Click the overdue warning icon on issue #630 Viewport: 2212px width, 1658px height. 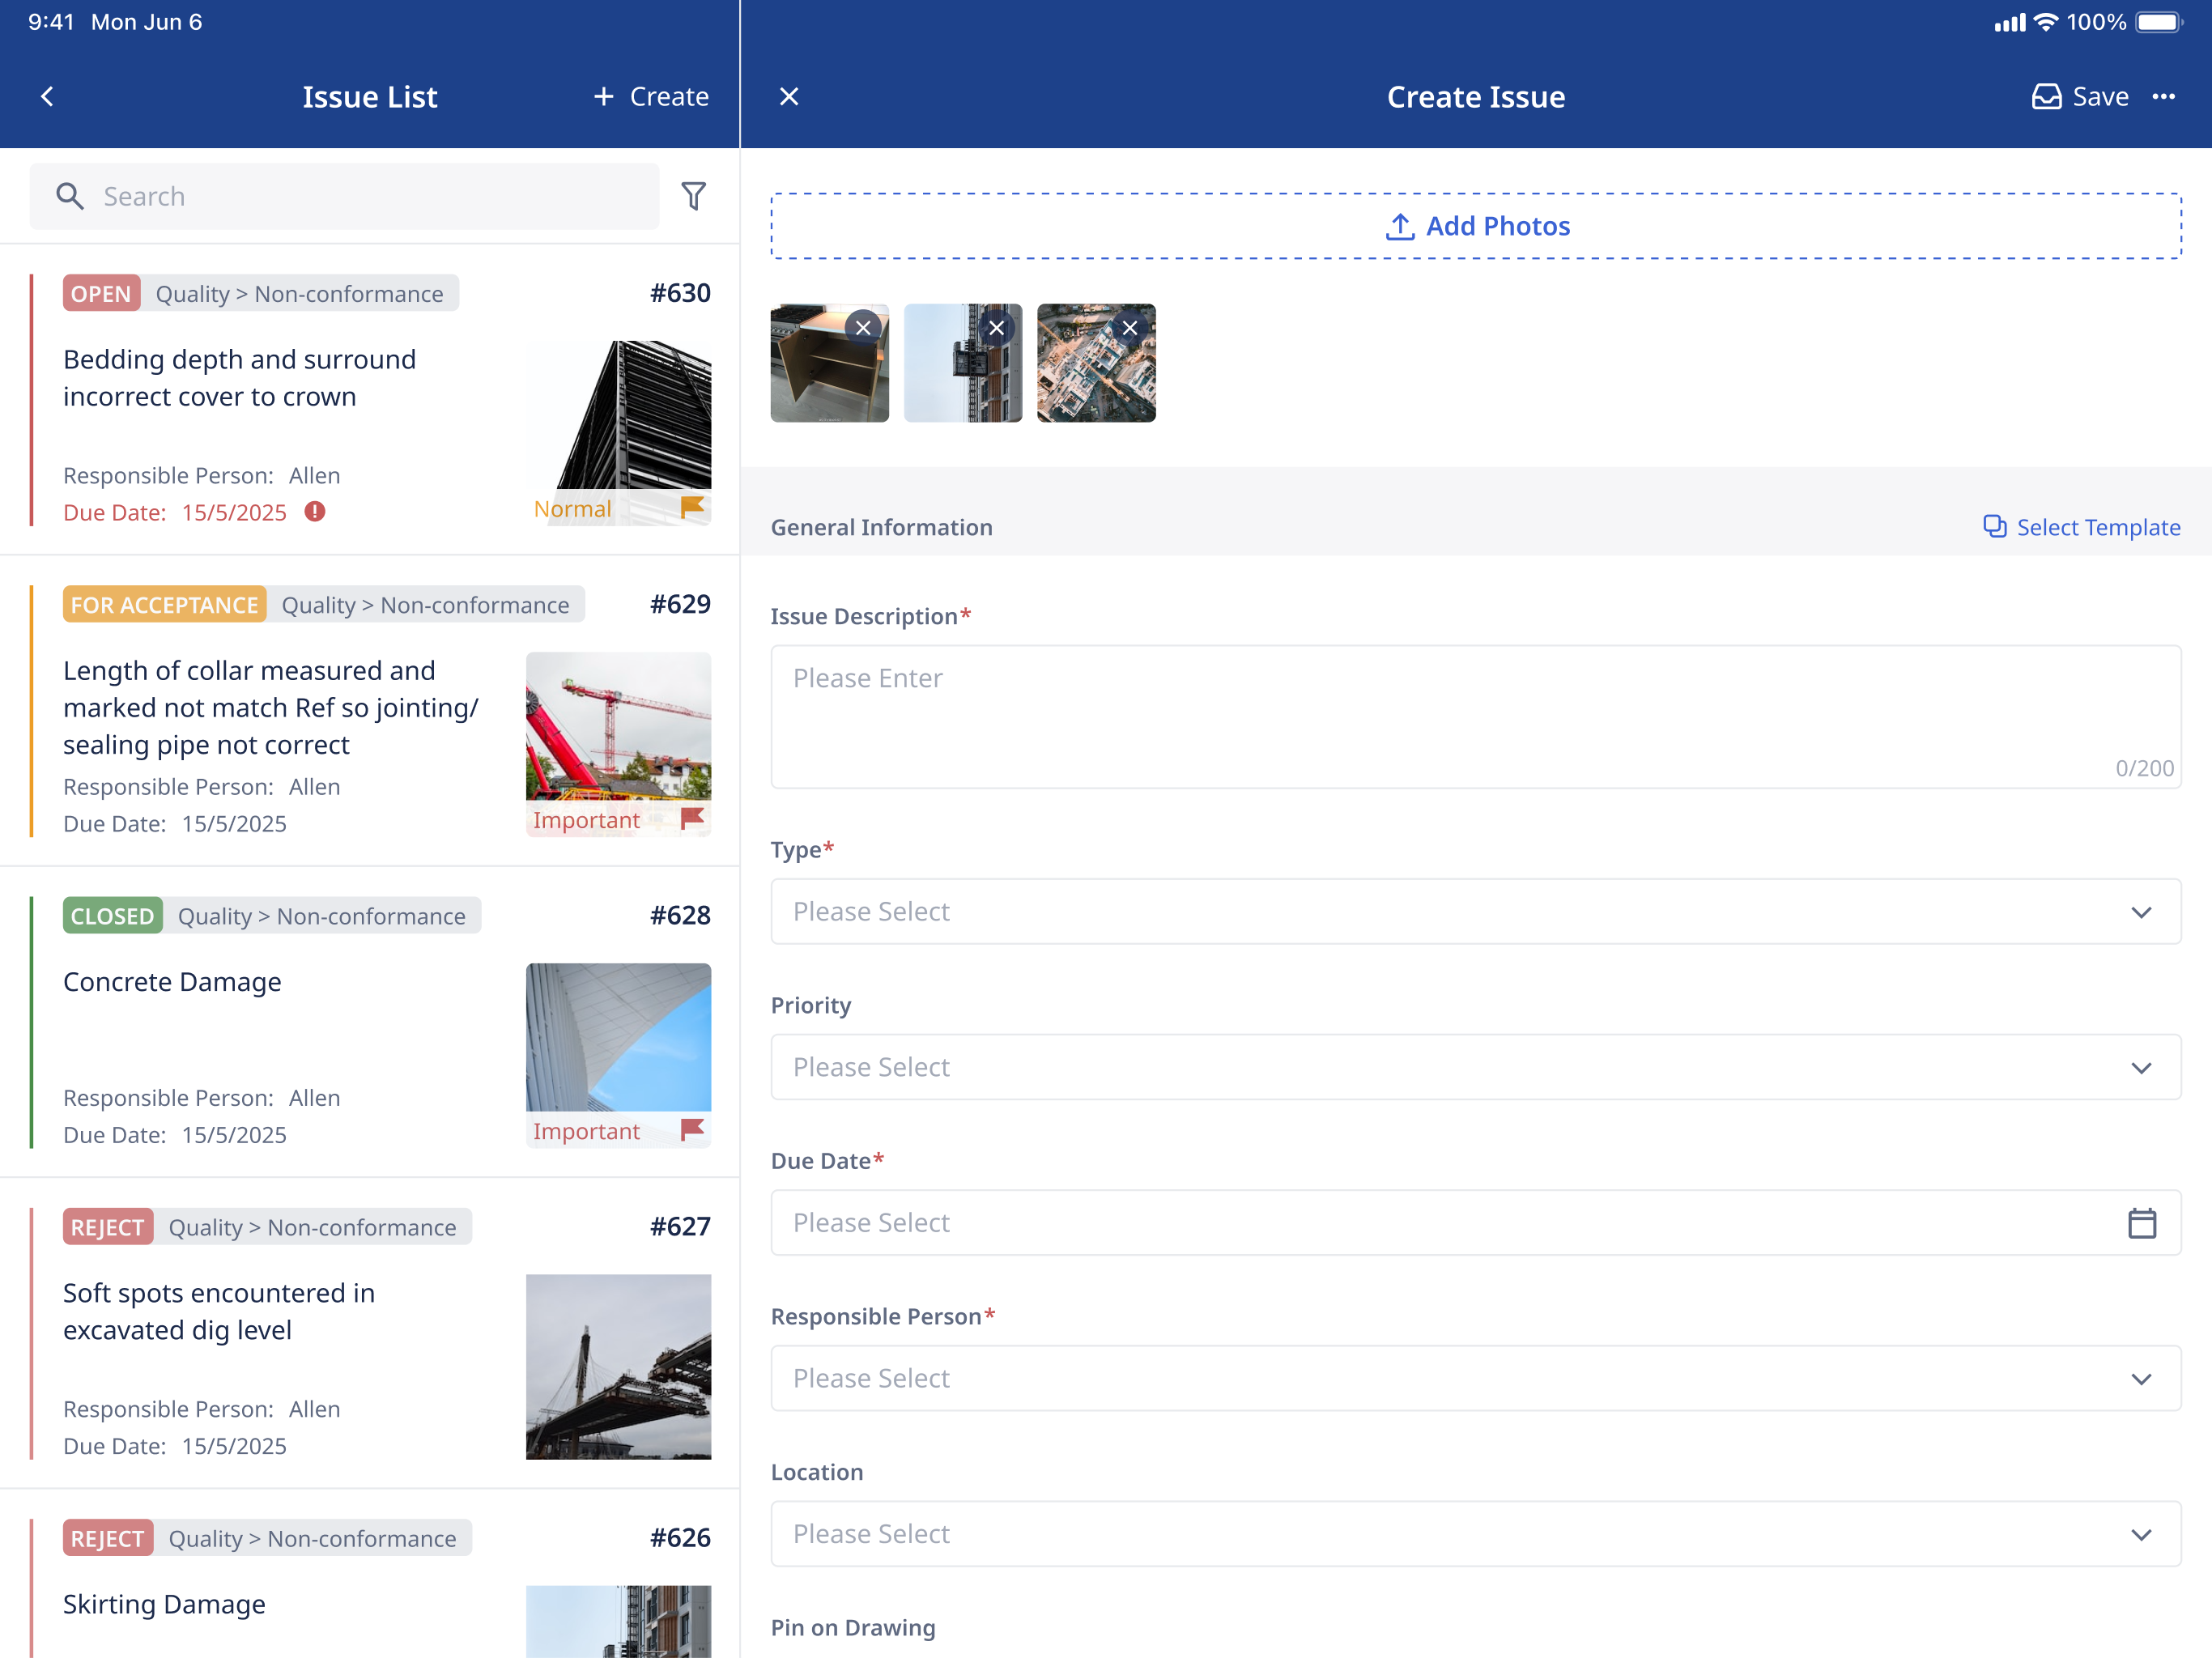coord(315,512)
